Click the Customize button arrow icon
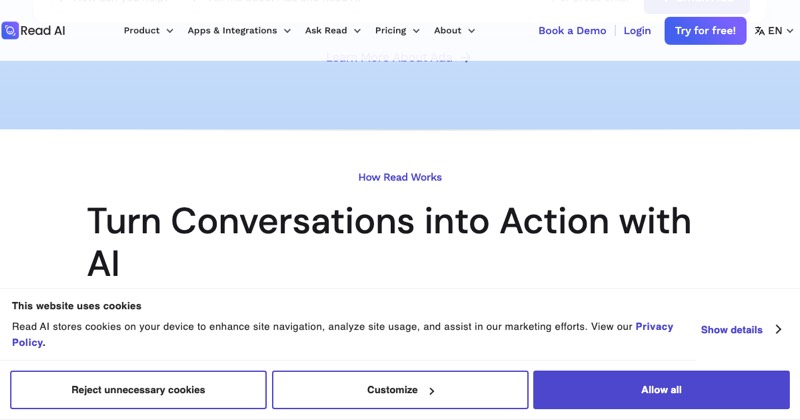Screen dimensions: 800x420 (432, 391)
